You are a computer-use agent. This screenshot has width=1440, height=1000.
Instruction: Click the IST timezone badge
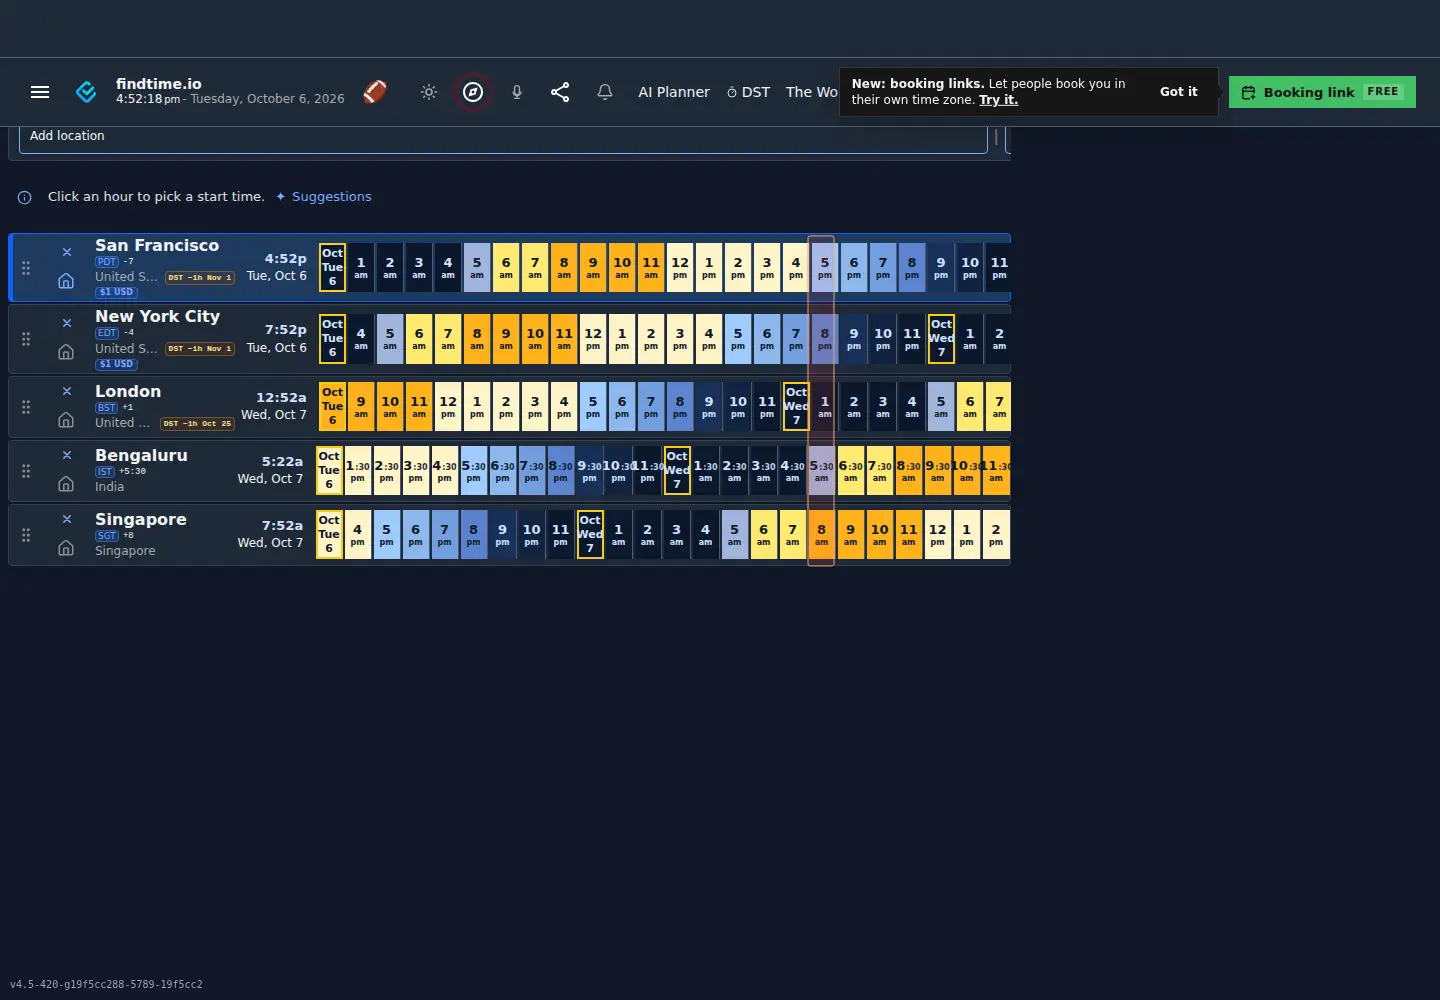point(105,472)
